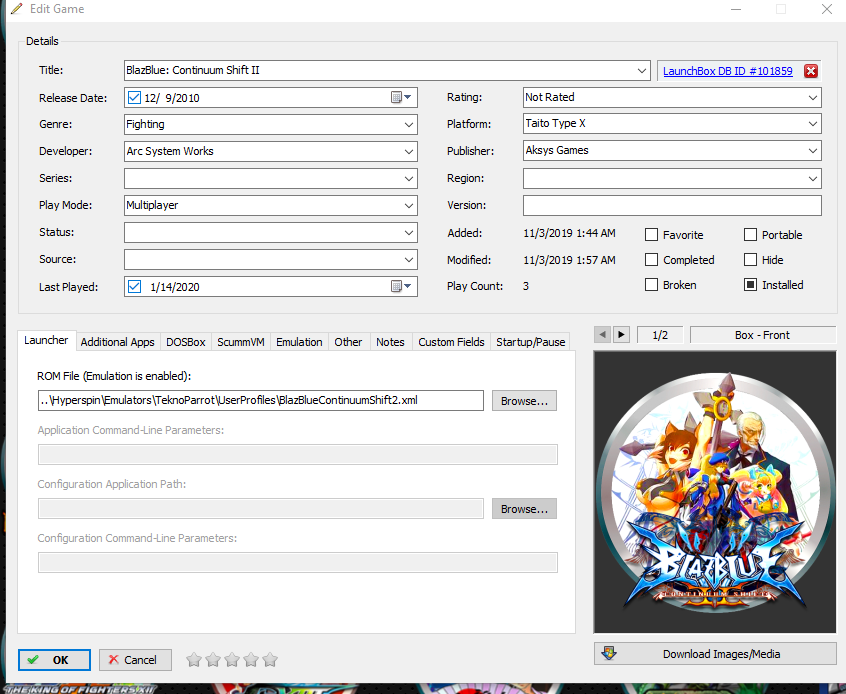Click the Box - Front image type selector
The width and height of the screenshot is (846, 694).
coord(762,335)
